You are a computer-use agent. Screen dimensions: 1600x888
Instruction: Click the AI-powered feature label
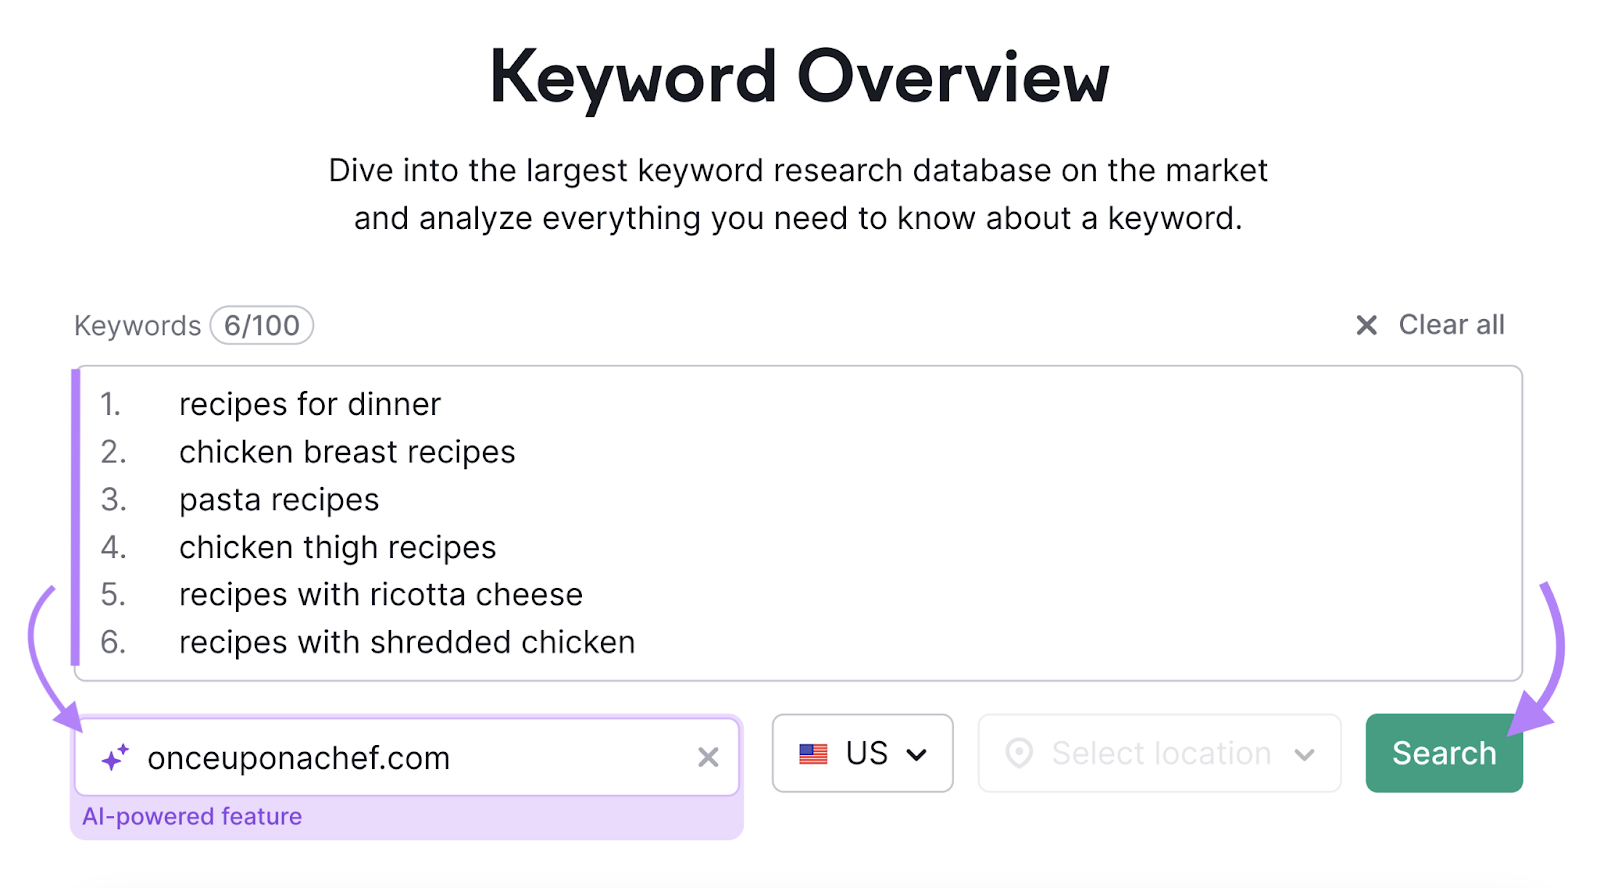click(x=192, y=815)
